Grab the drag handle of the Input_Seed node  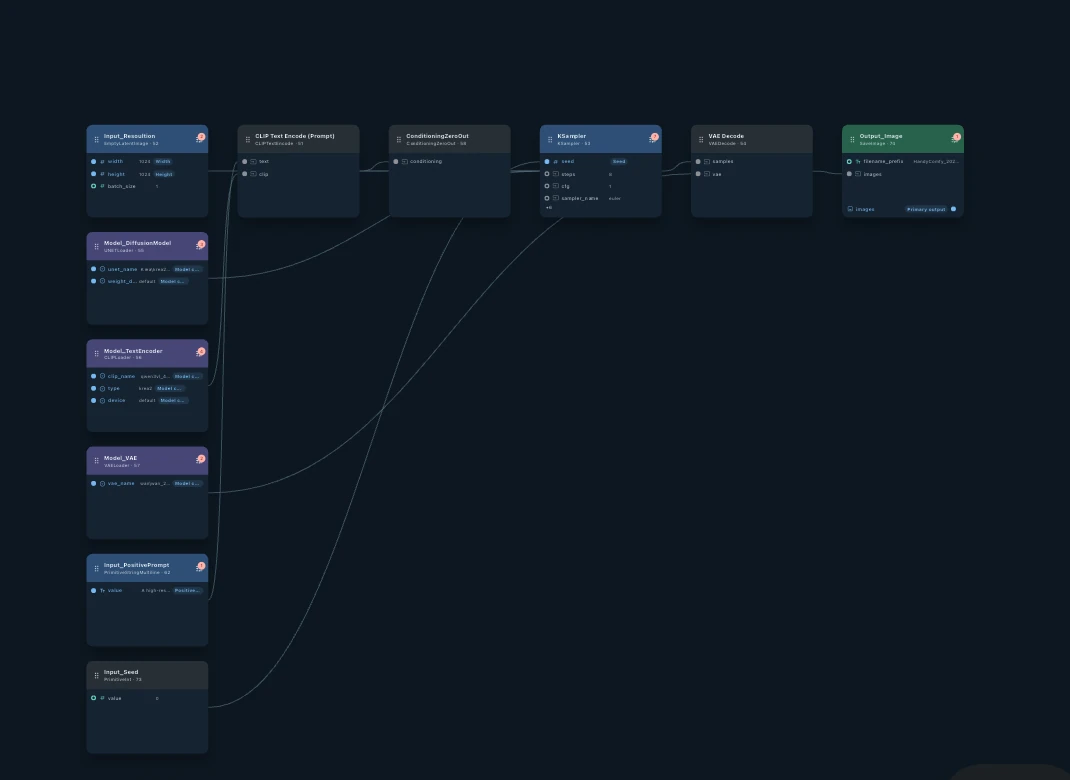tap(96, 675)
